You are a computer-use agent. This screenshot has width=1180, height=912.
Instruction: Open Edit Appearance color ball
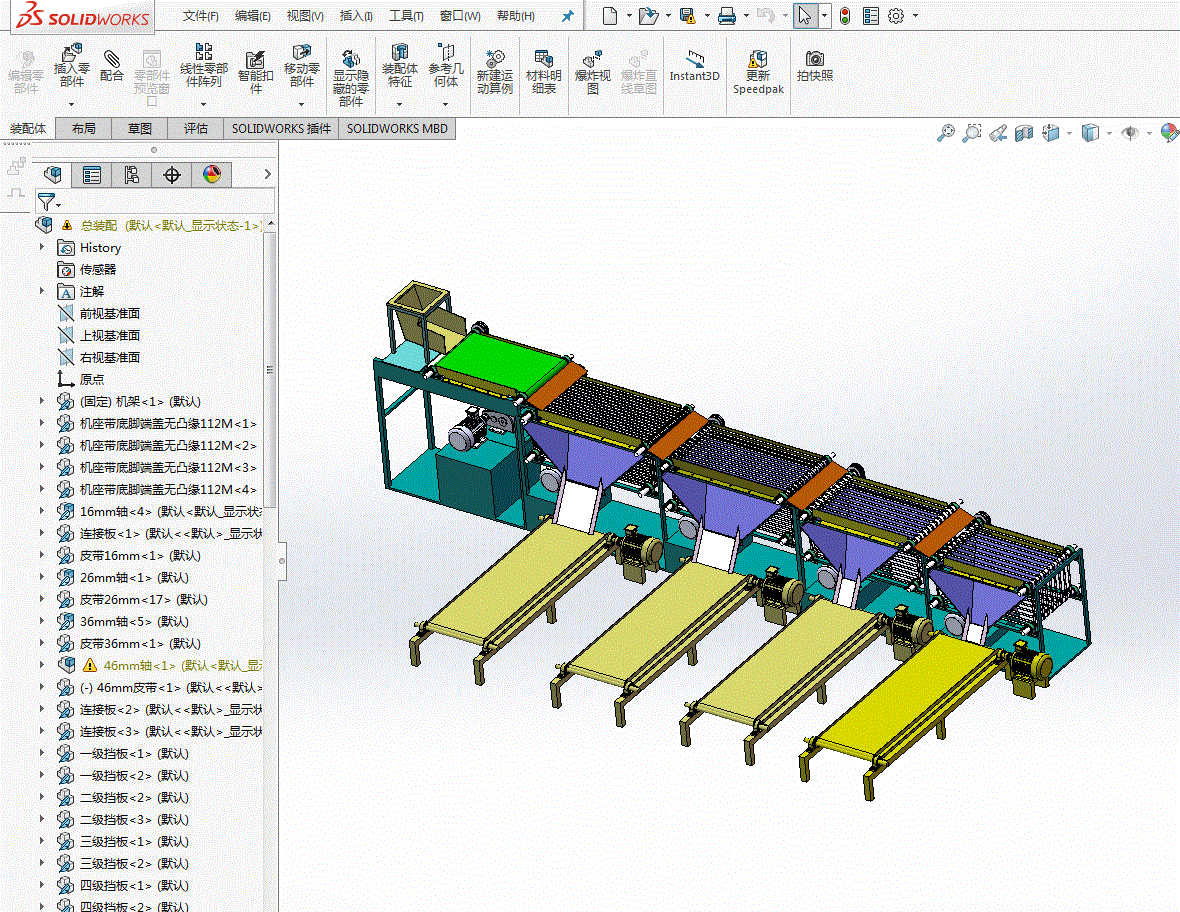1169,133
